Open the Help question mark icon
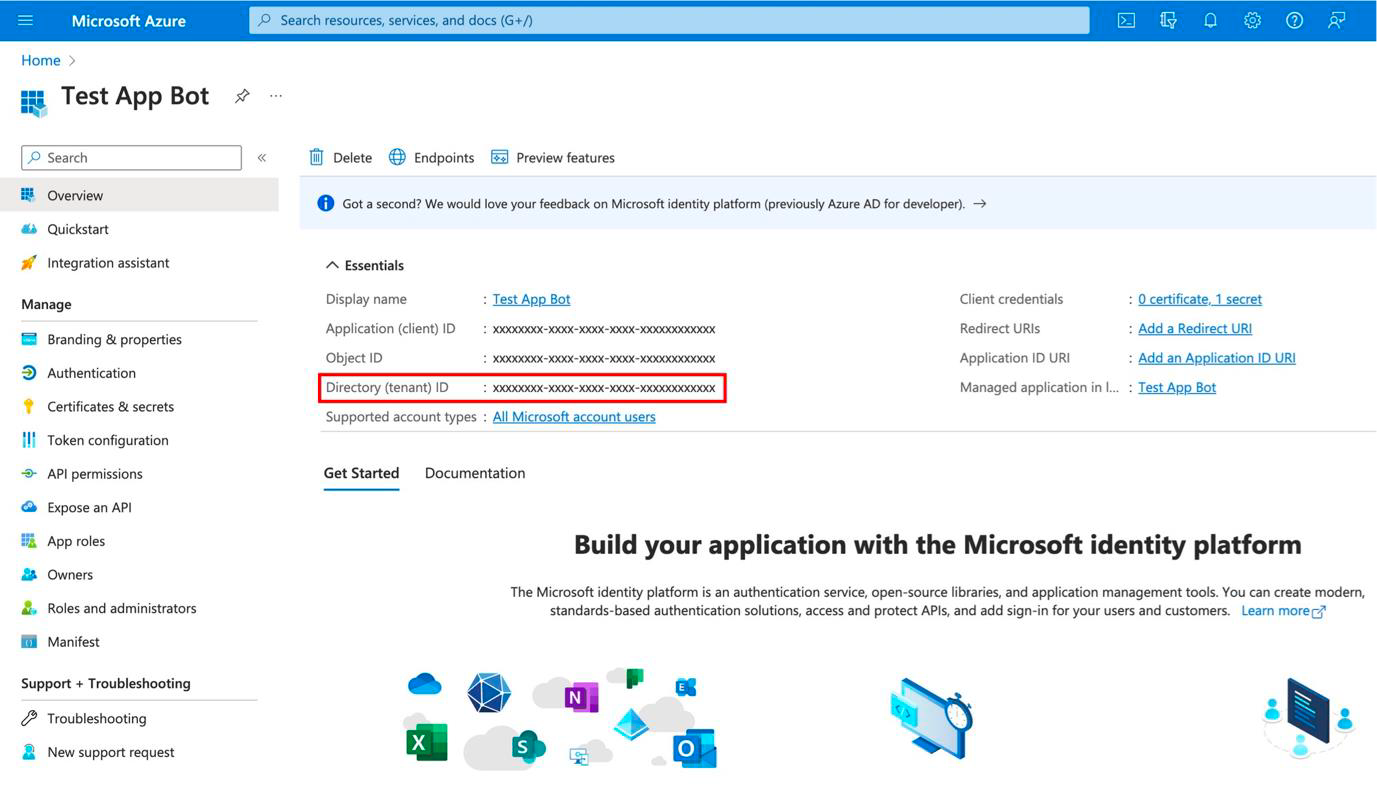 1294,20
